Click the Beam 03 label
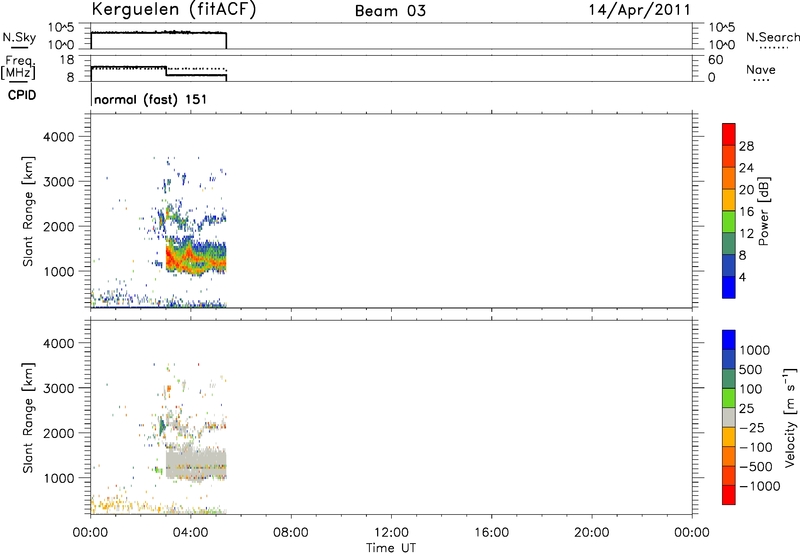 click(x=390, y=11)
